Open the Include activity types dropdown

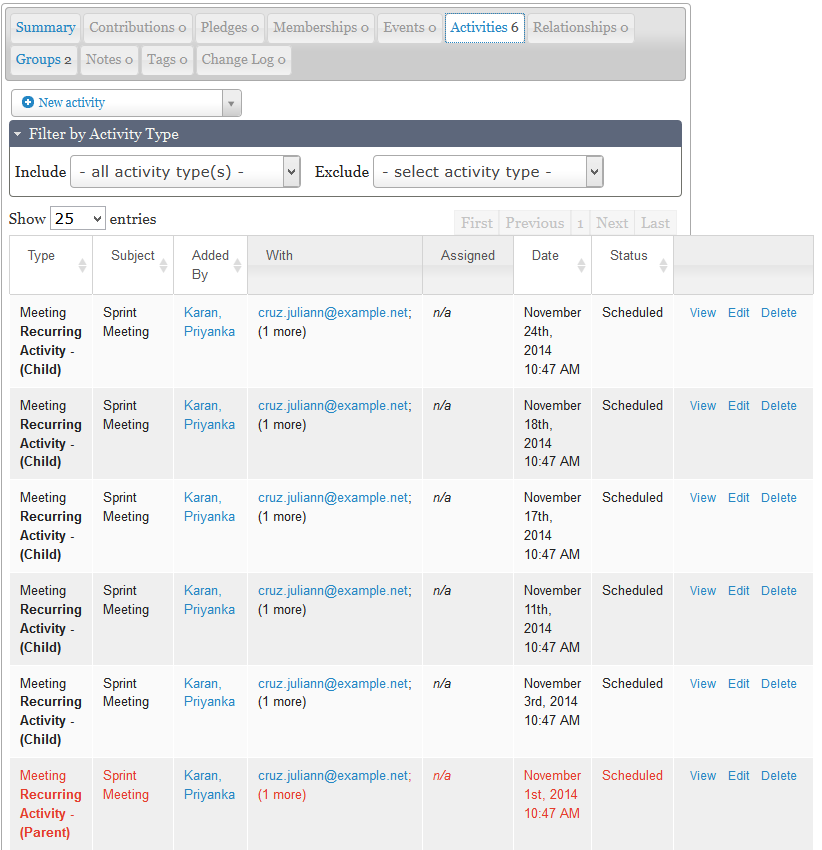point(185,172)
